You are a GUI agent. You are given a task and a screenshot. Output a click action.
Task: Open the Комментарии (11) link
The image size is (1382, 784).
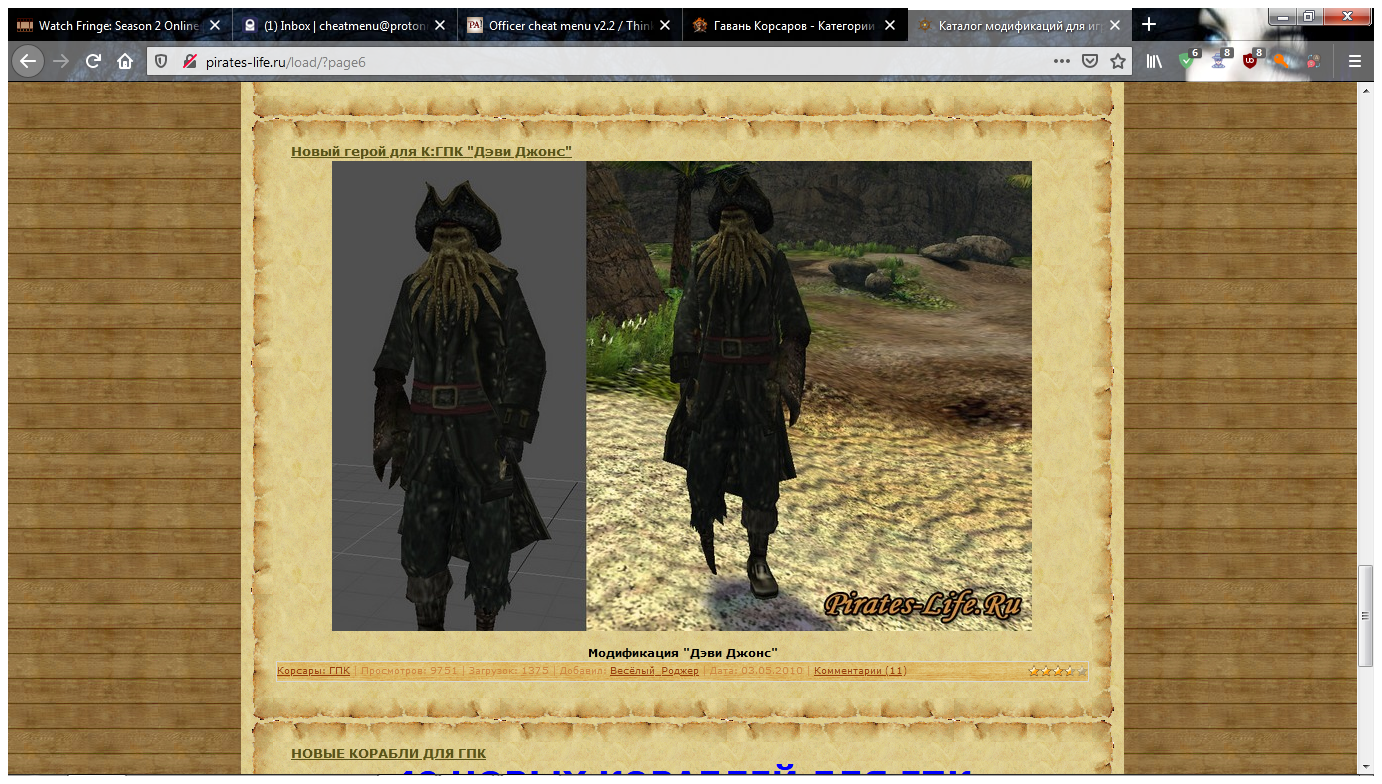coord(859,671)
